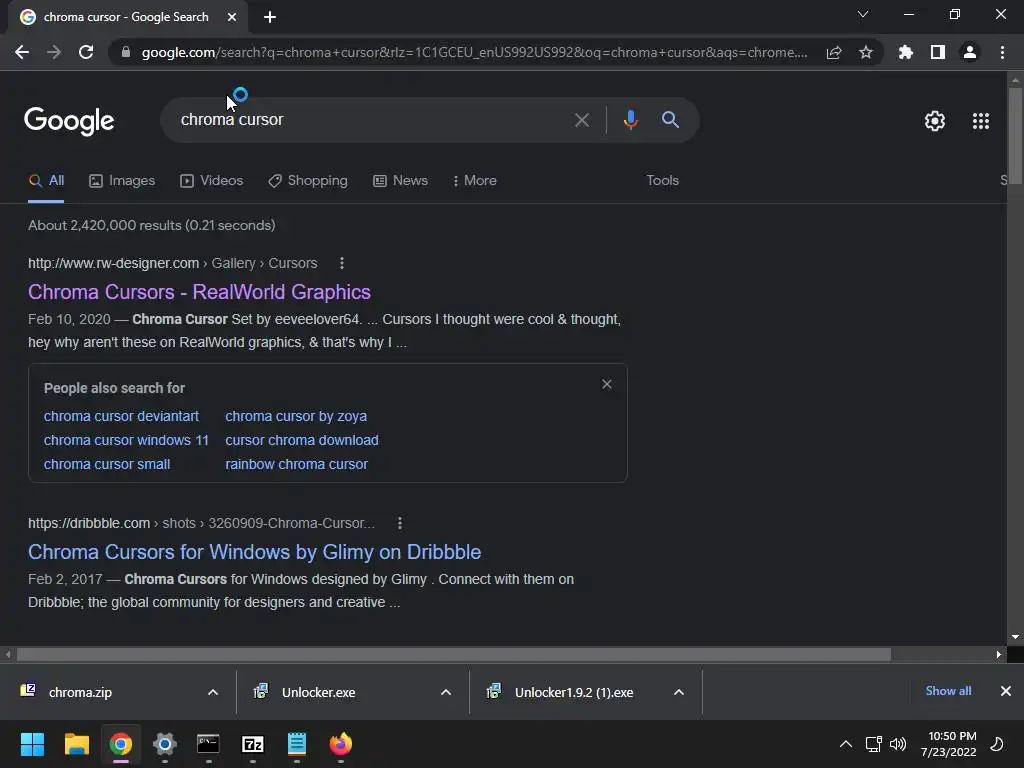Viewport: 1024px width, 768px height.
Task: Switch to the Videos tab
Action: (x=212, y=181)
